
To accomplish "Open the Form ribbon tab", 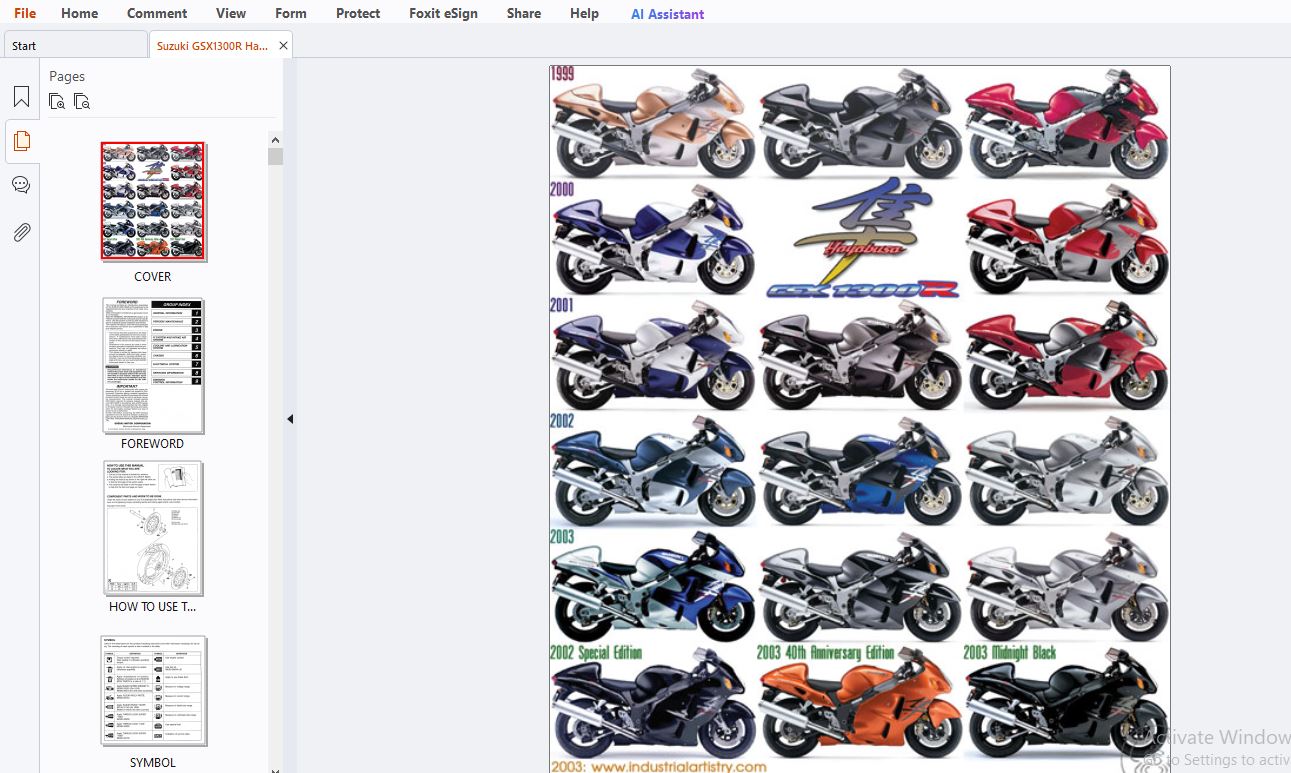I will click(x=291, y=13).
